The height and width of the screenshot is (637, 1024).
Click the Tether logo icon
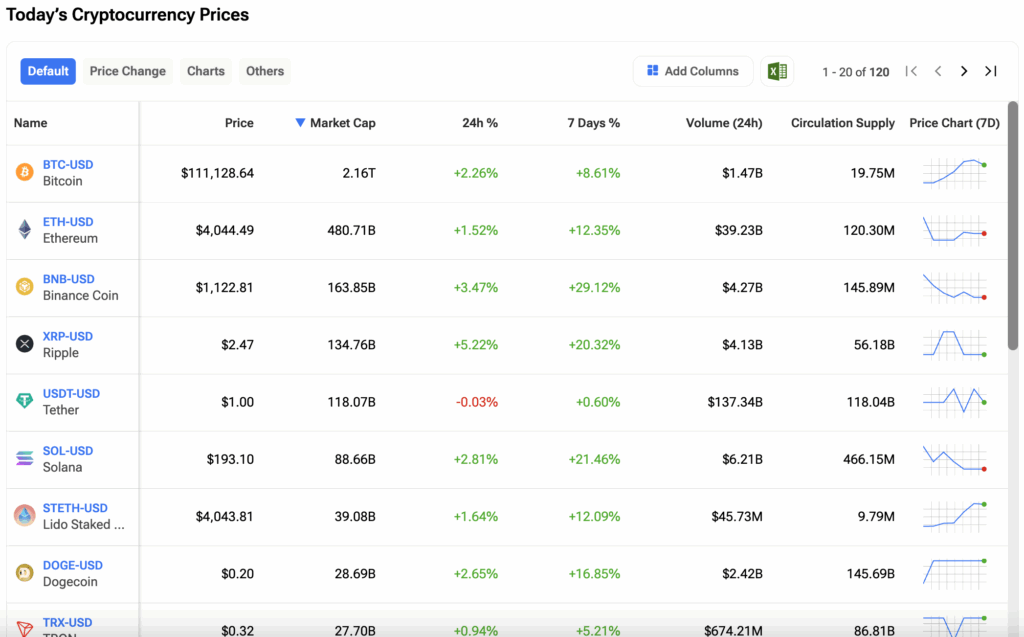pyautogui.click(x=24, y=401)
